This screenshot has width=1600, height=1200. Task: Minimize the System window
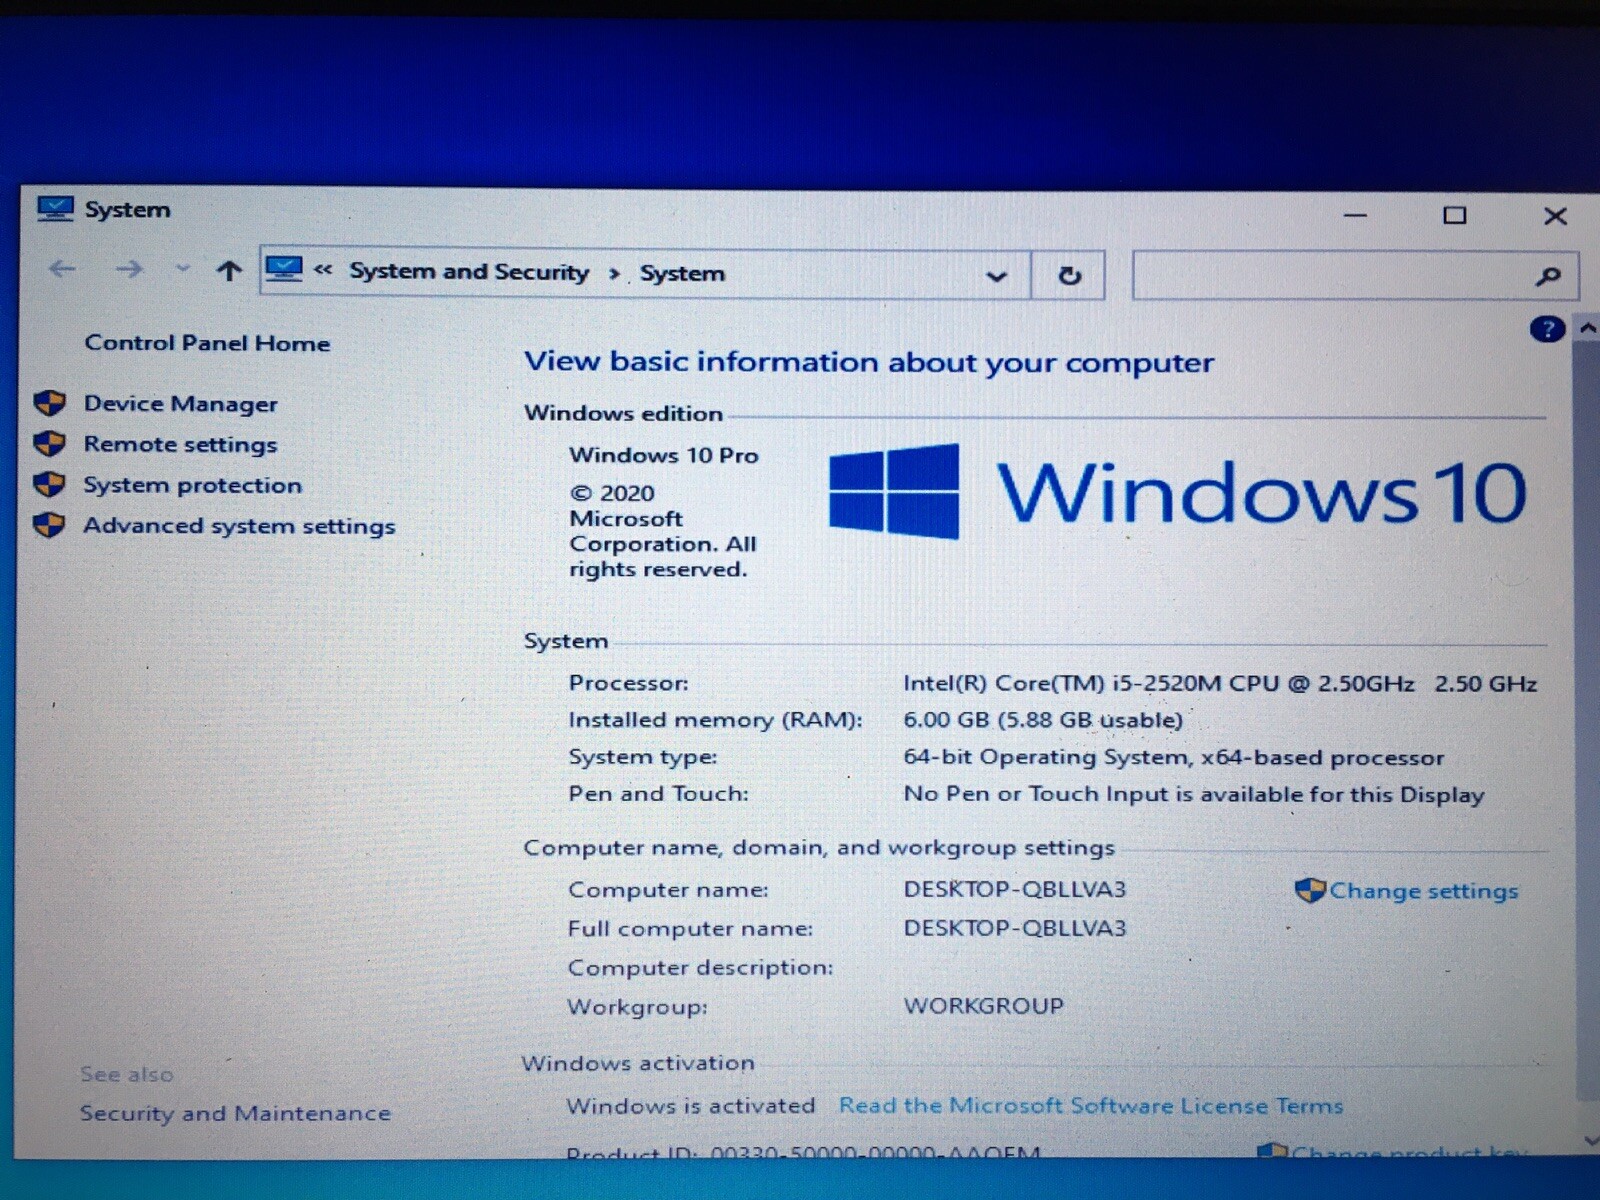[x=1355, y=215]
